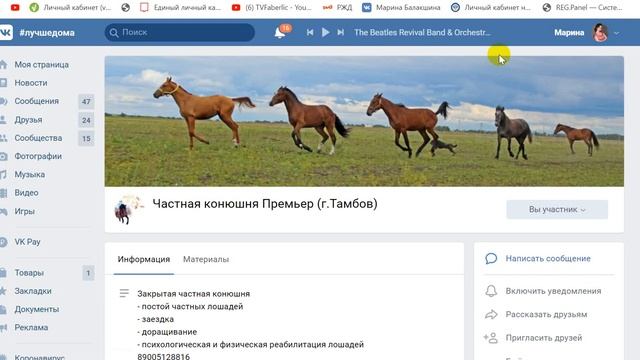Open VK home via the VK logo

[6, 32]
